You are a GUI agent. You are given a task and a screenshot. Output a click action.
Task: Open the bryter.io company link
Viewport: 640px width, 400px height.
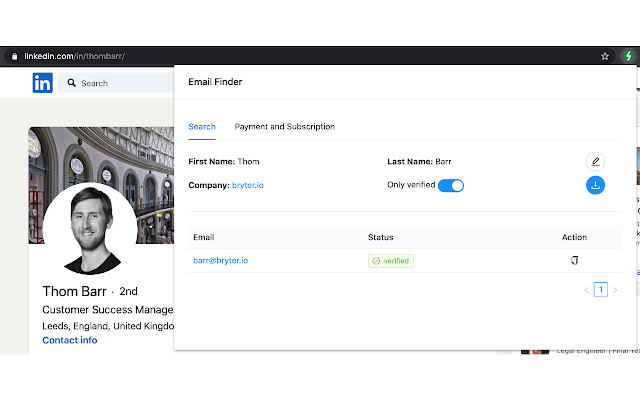[248, 185]
